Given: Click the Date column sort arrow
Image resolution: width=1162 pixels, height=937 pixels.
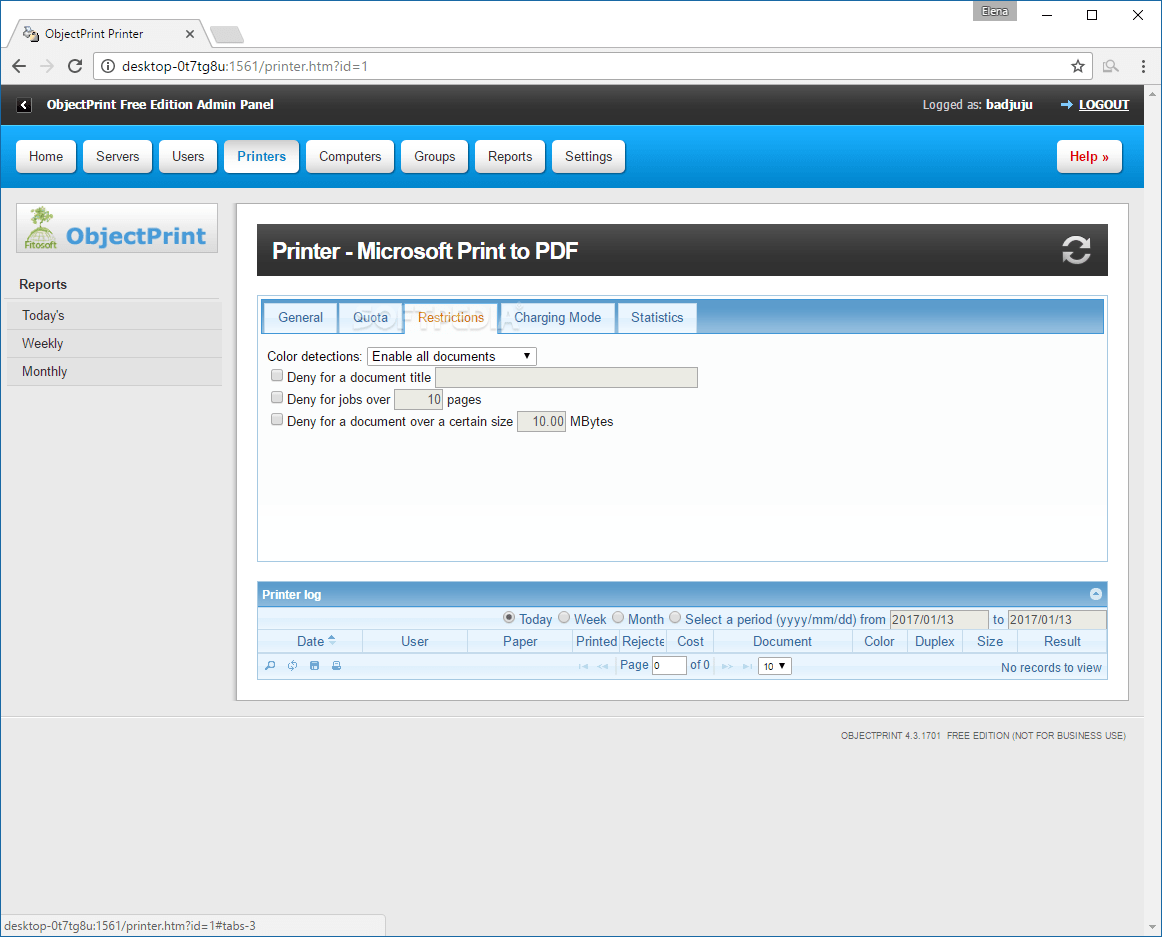Looking at the screenshot, I should 332,640.
